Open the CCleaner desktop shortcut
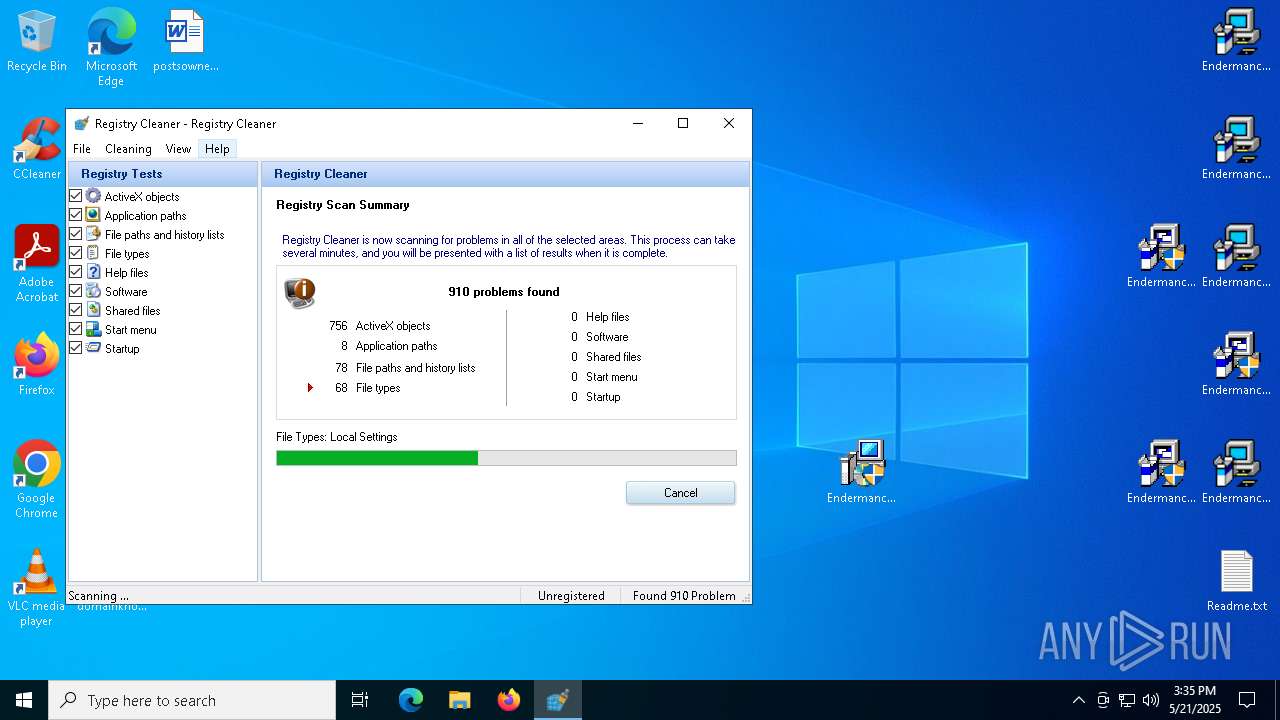 coord(37,150)
